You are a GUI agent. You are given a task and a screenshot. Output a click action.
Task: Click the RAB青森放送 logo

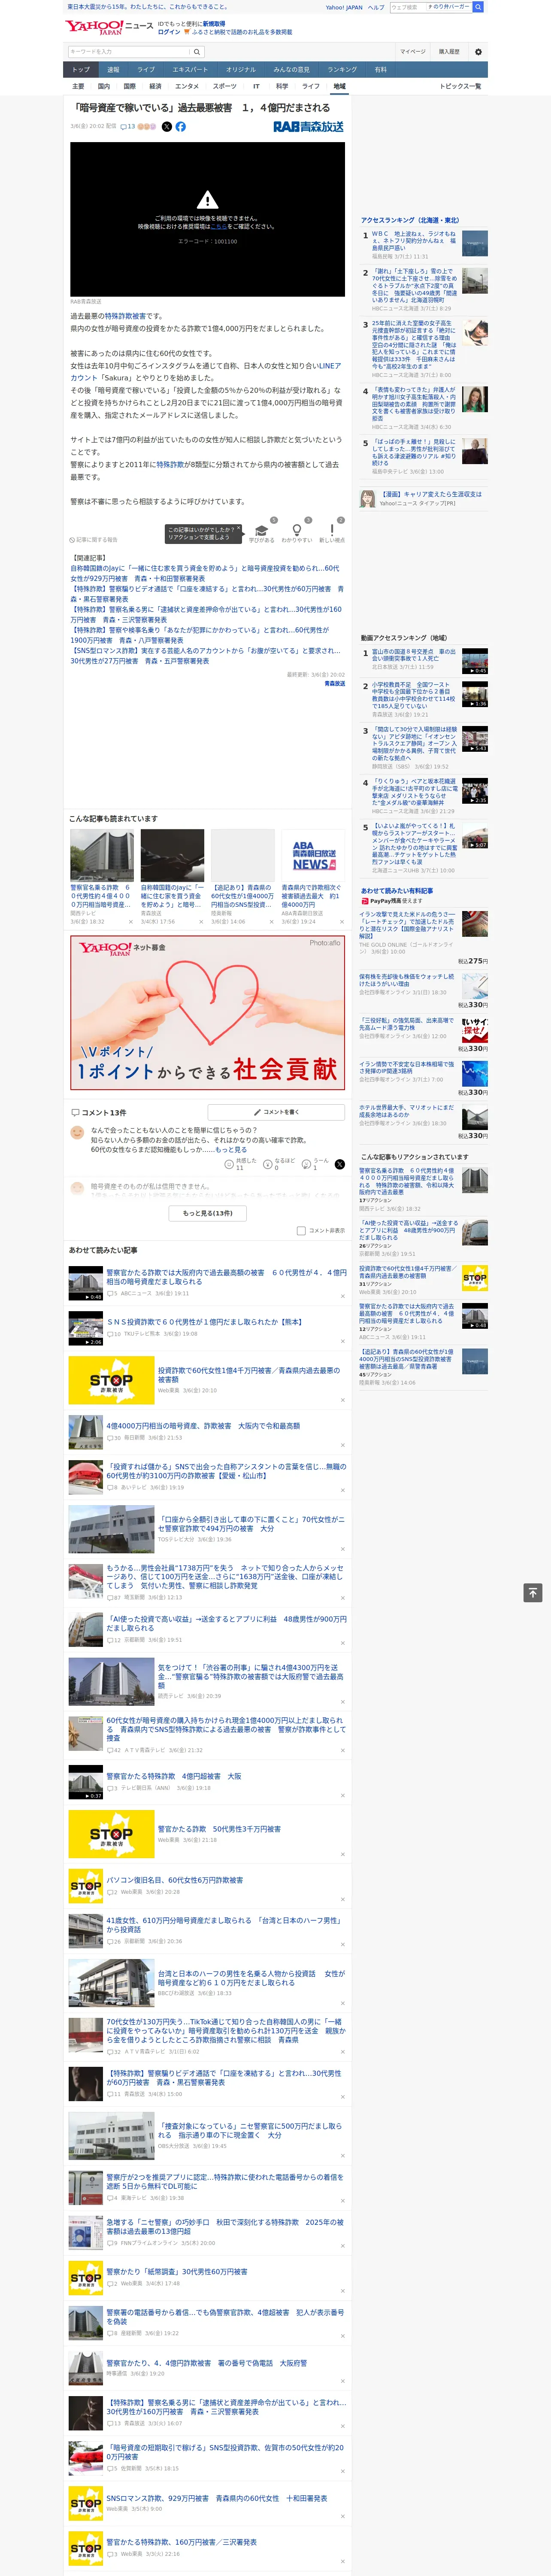coord(308,127)
